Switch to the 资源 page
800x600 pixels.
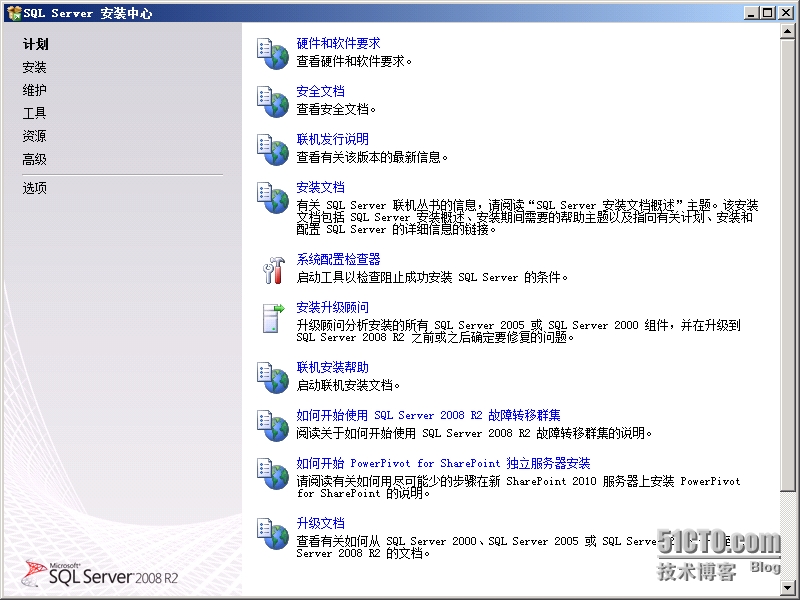click(x=34, y=136)
